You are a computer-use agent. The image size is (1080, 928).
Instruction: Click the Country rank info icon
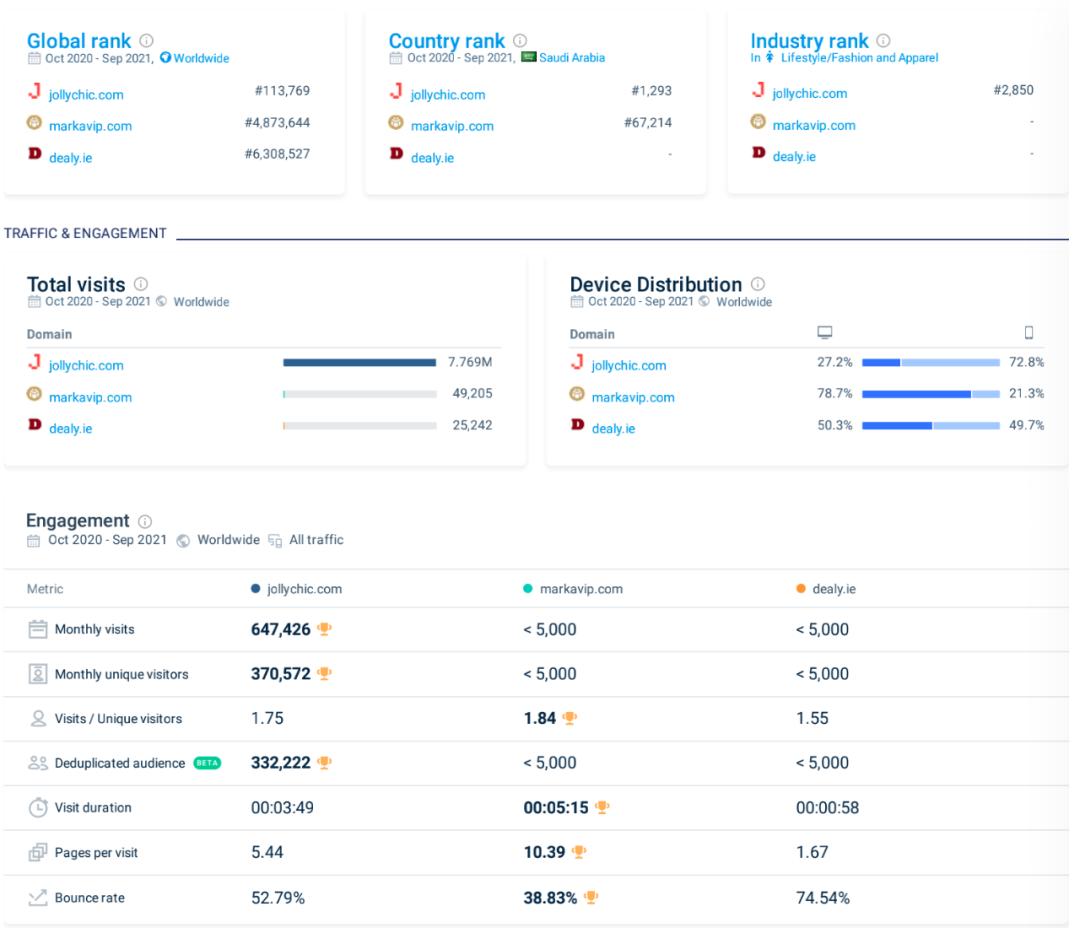(520, 41)
